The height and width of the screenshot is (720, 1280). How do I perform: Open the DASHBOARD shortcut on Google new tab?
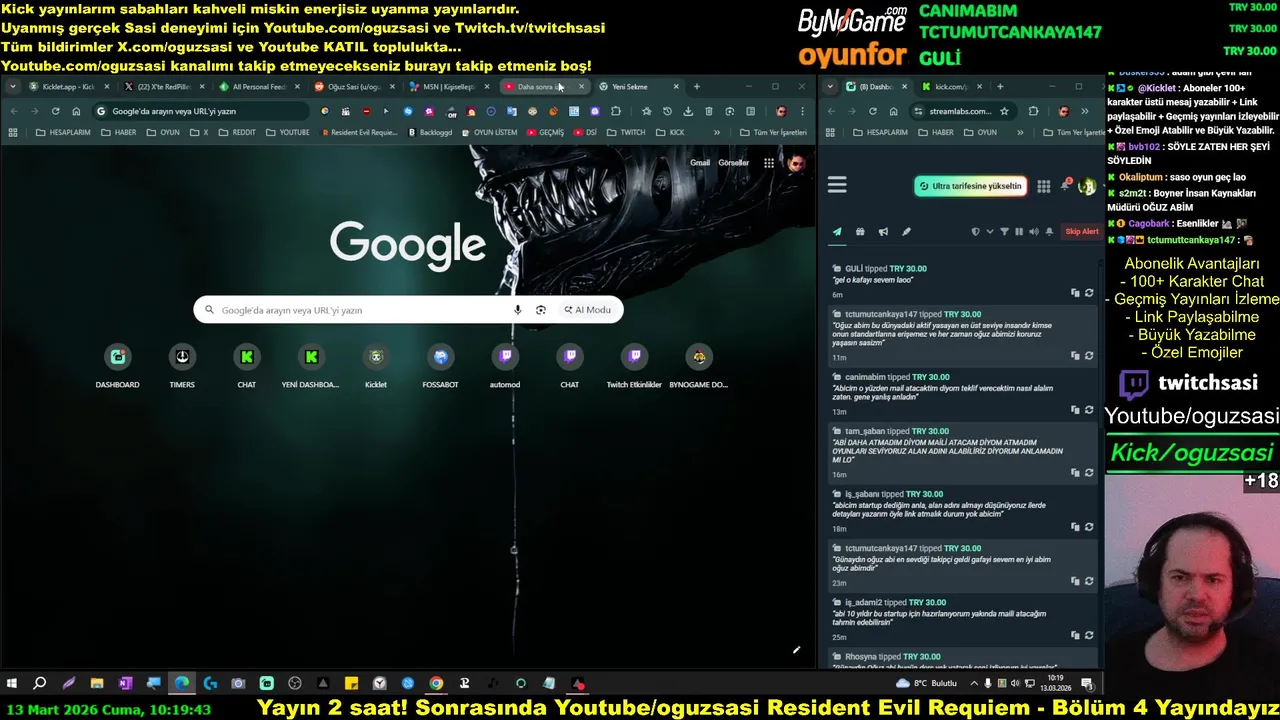click(x=118, y=365)
